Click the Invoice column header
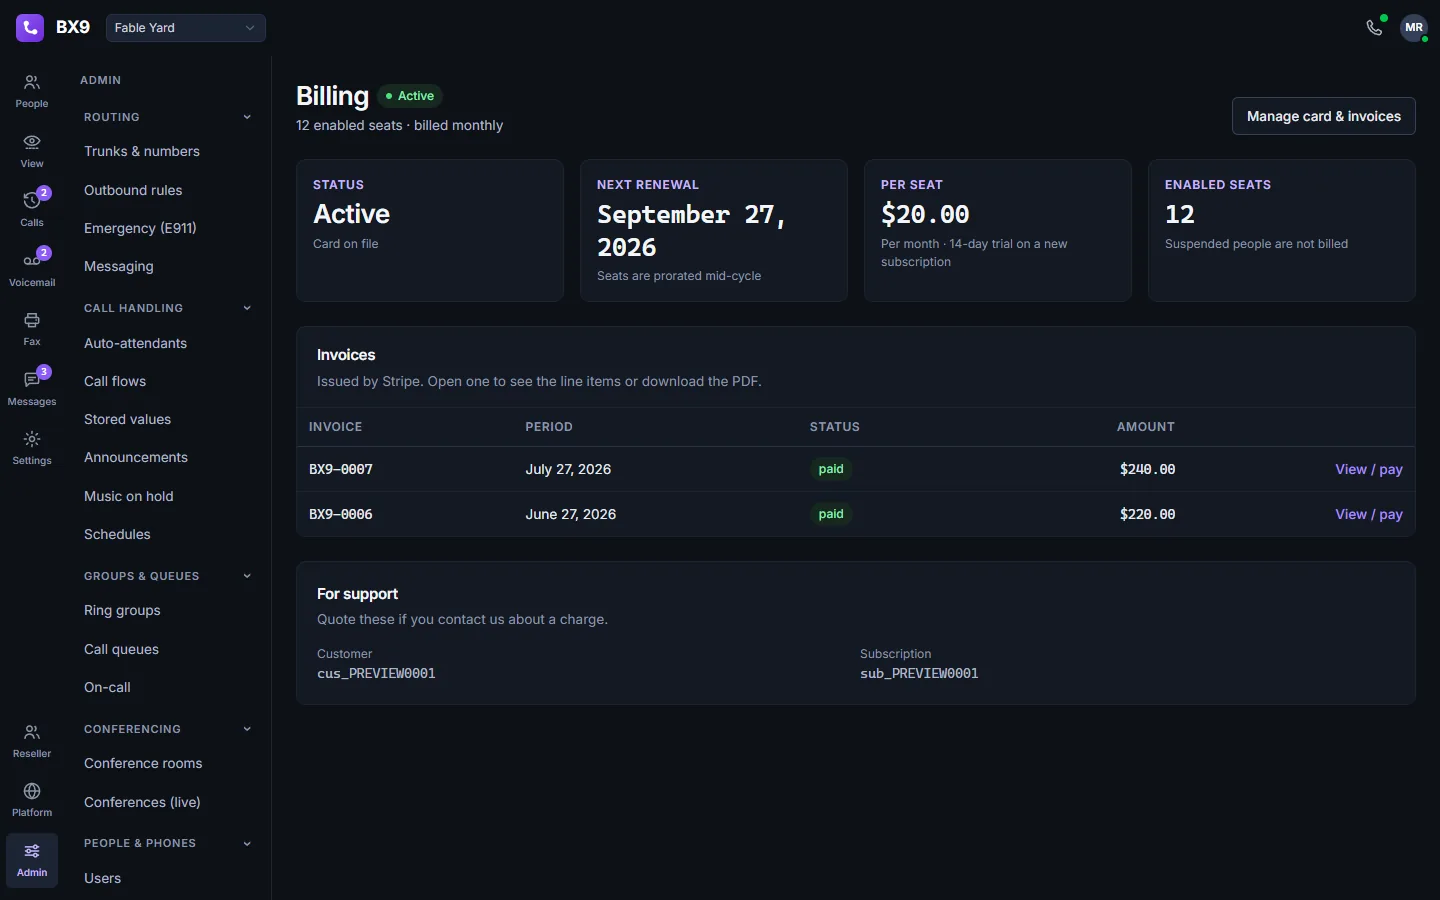 click(336, 427)
